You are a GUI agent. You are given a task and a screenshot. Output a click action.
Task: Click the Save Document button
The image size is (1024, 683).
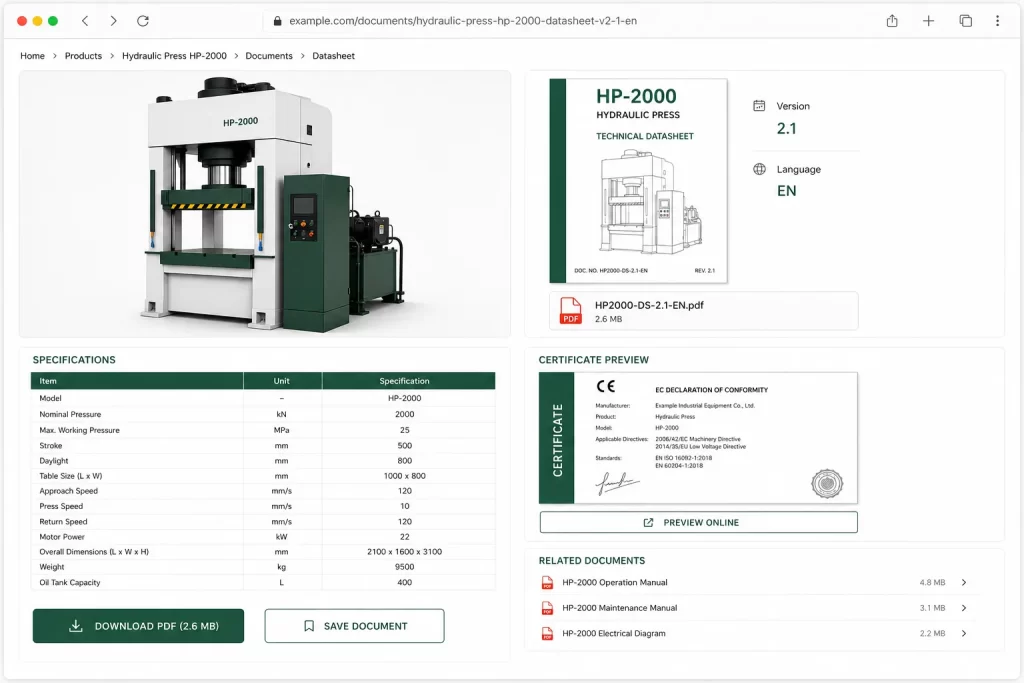click(x=355, y=626)
